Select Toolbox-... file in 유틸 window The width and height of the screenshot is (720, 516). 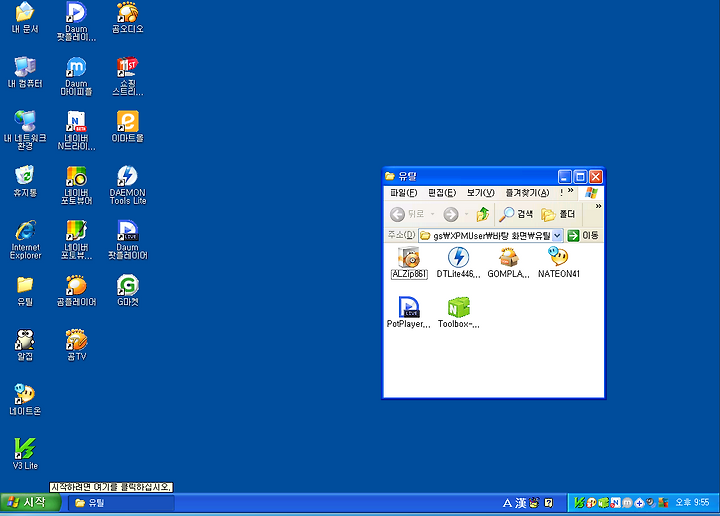click(458, 313)
